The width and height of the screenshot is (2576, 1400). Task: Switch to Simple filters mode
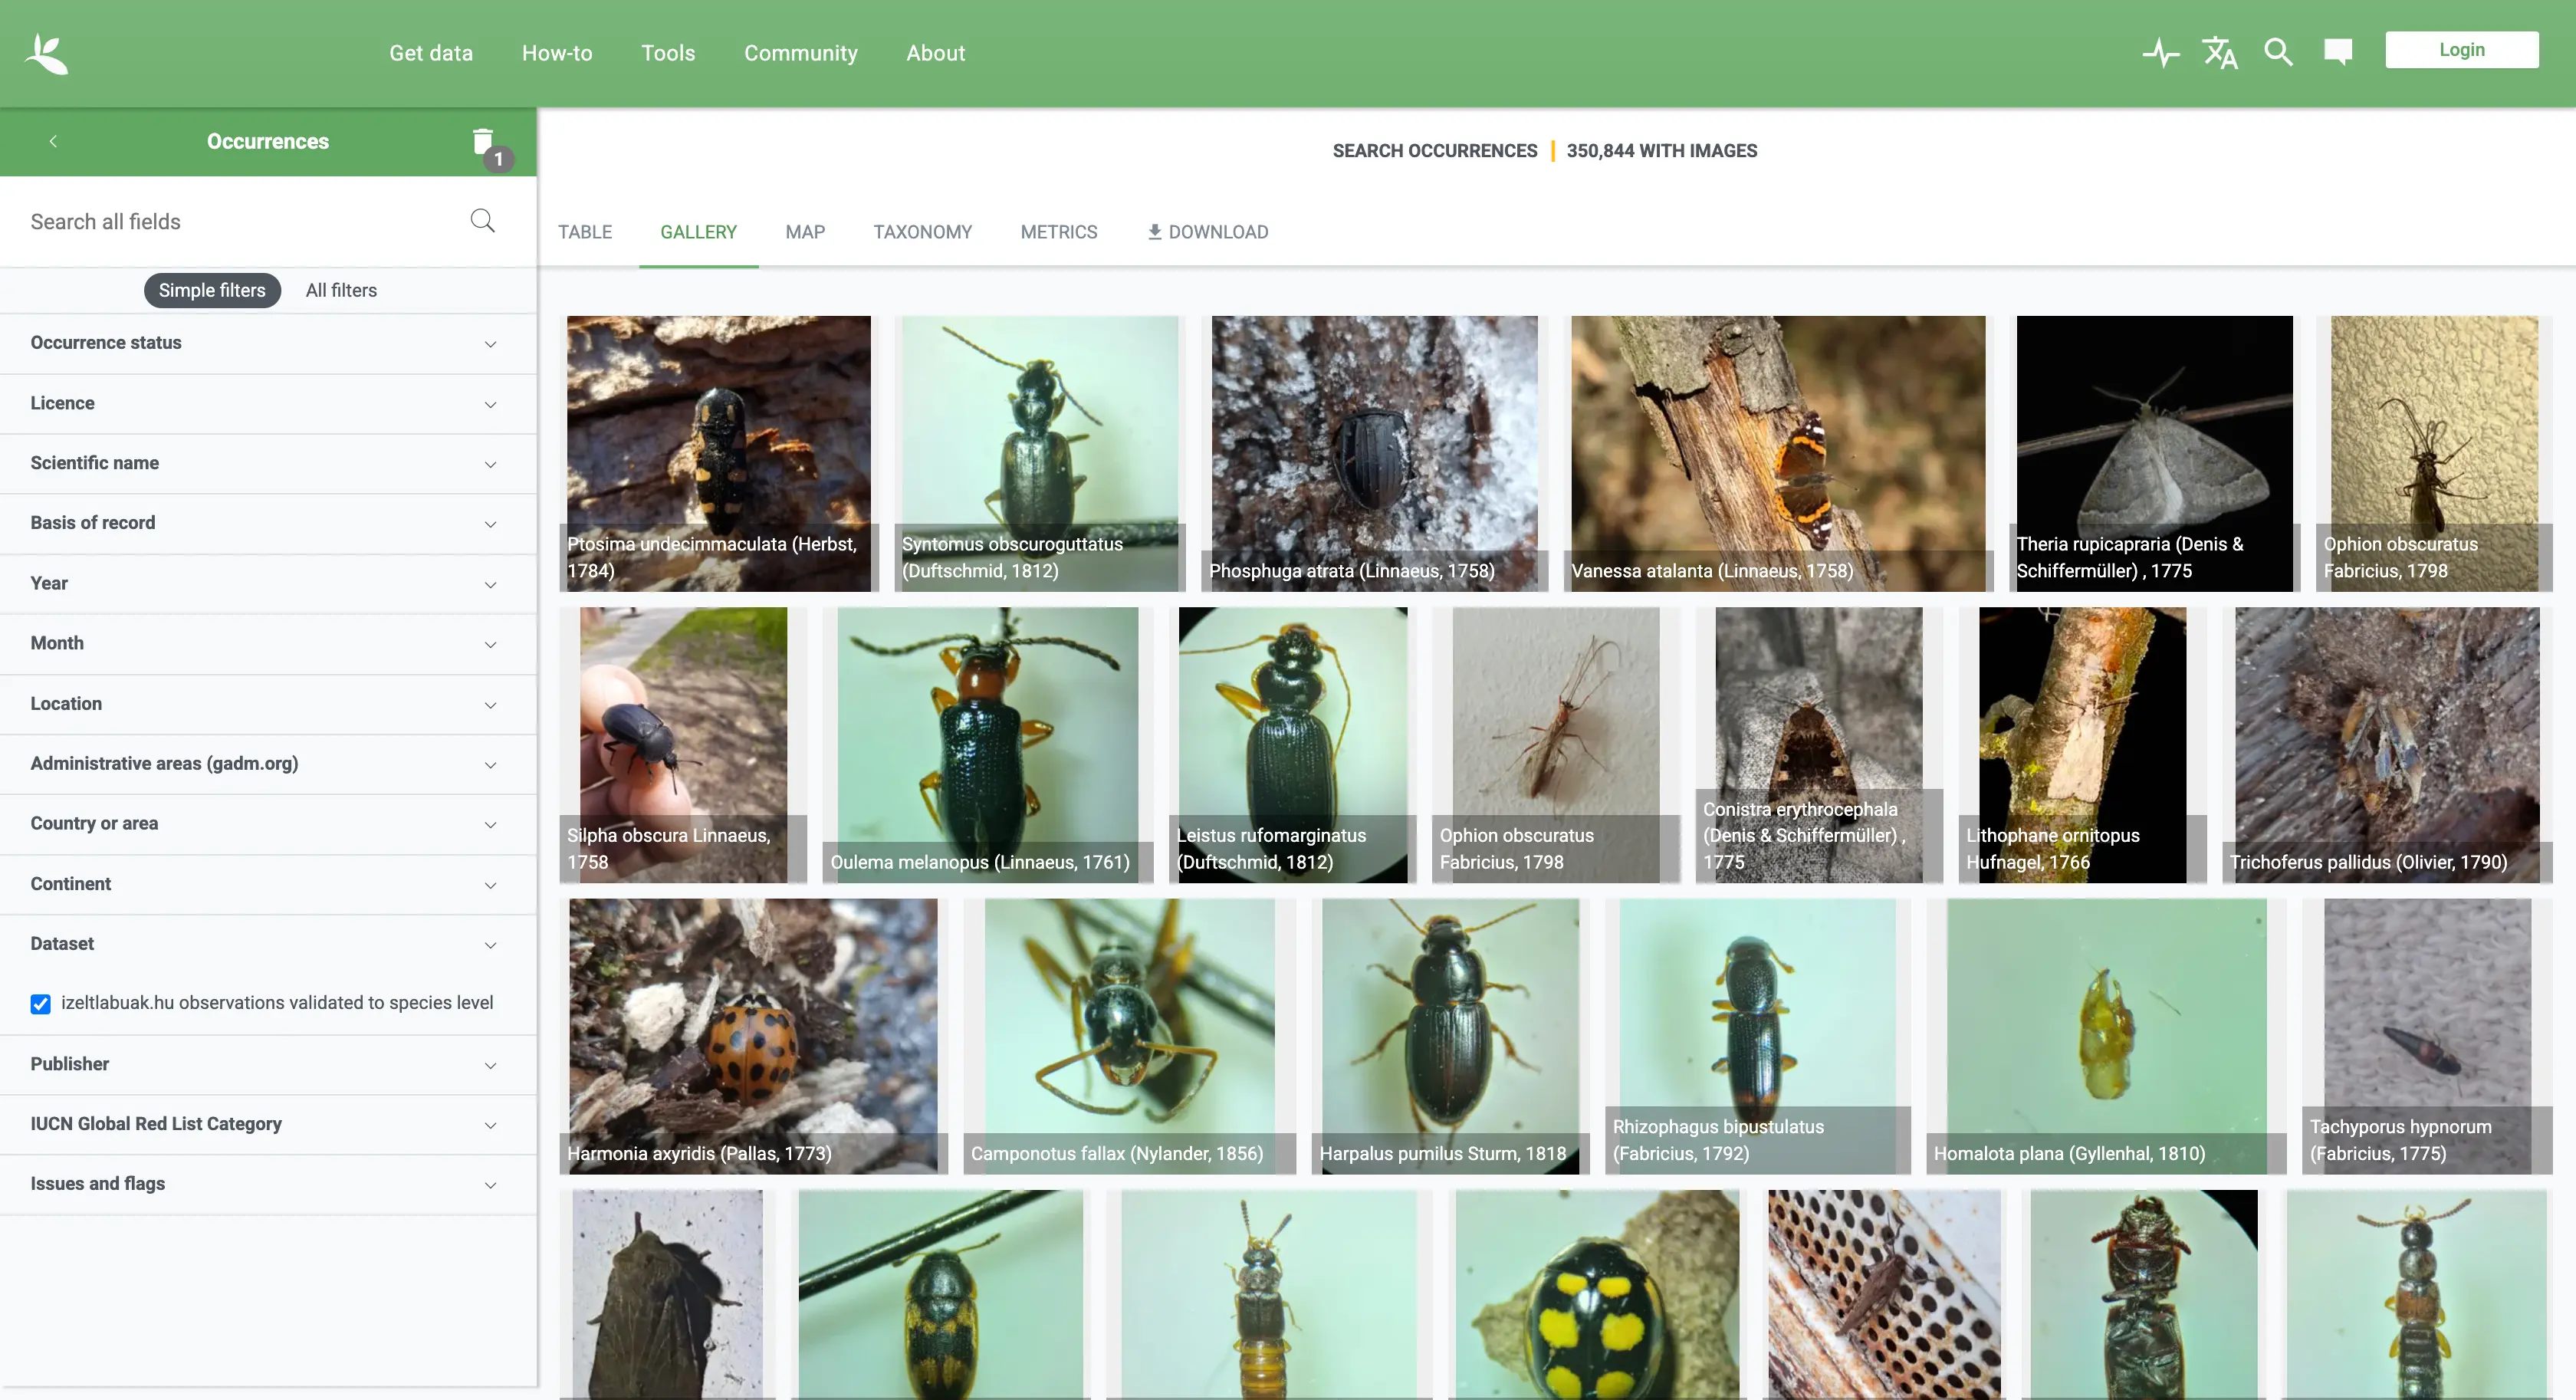212,290
